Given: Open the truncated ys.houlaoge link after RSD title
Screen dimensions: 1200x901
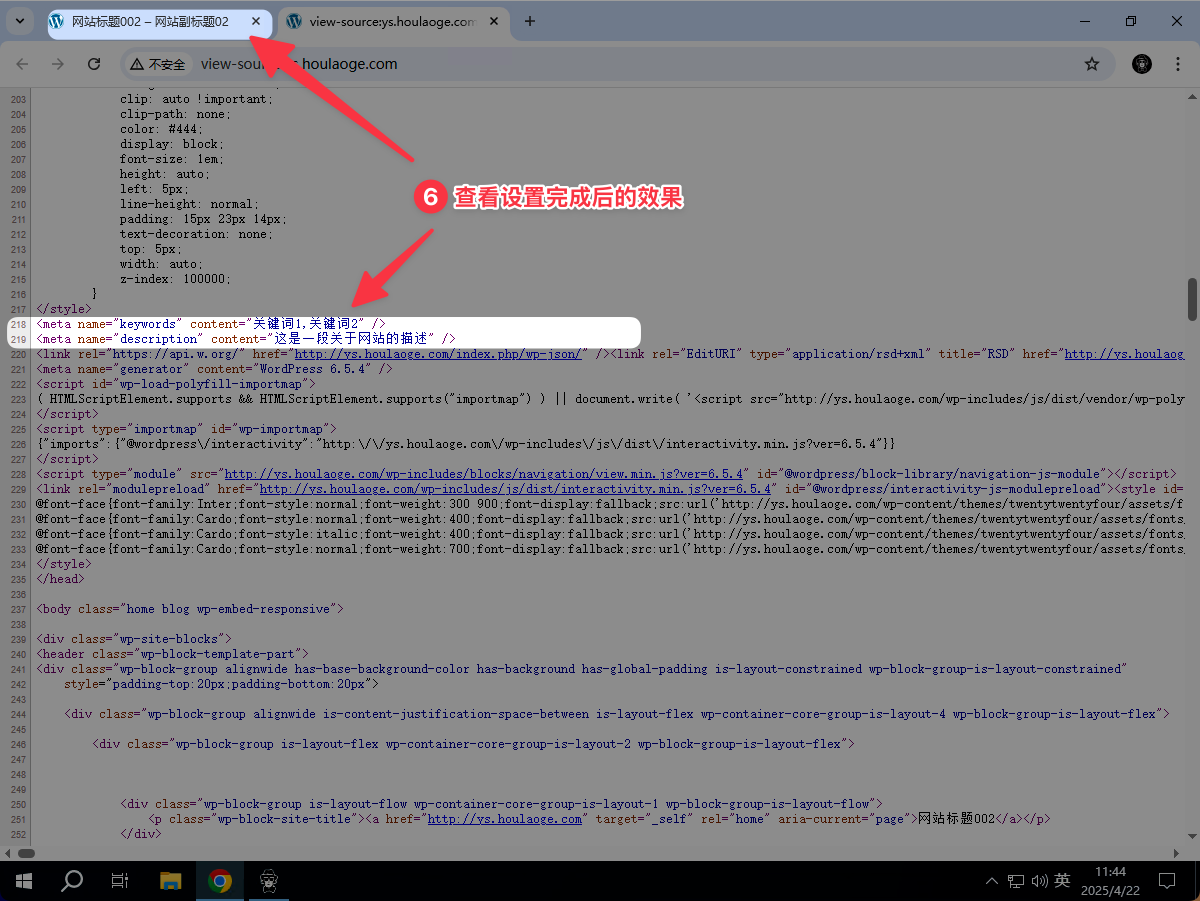Looking at the screenshot, I should coord(1124,354).
